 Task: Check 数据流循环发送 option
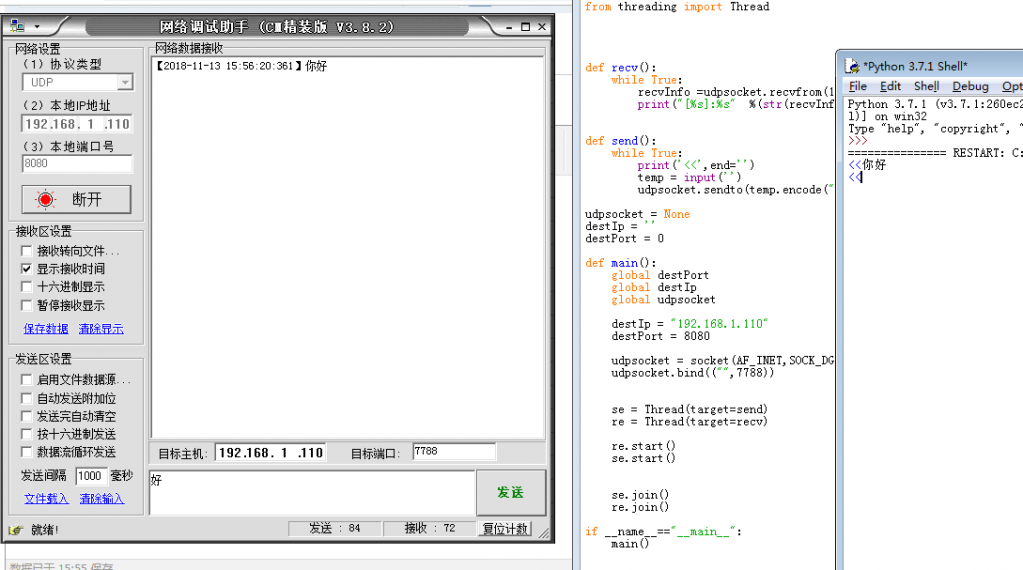tap(27, 452)
